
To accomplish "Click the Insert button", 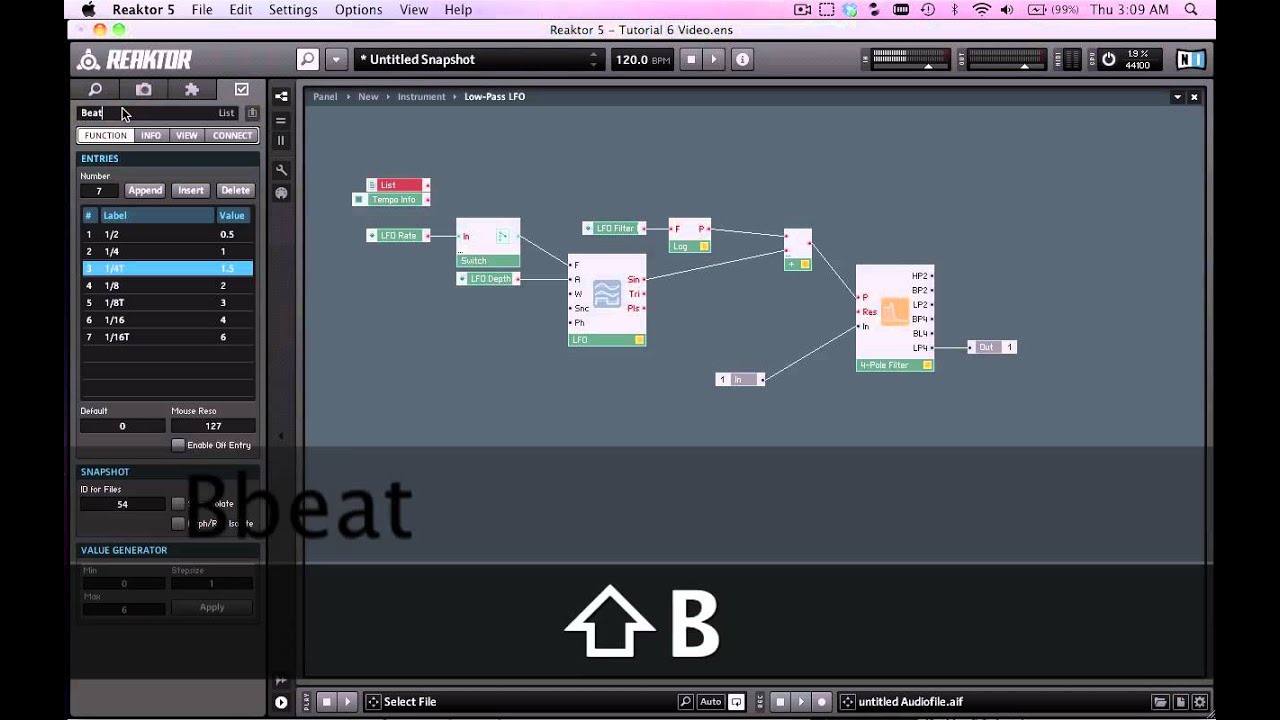I will (x=191, y=190).
